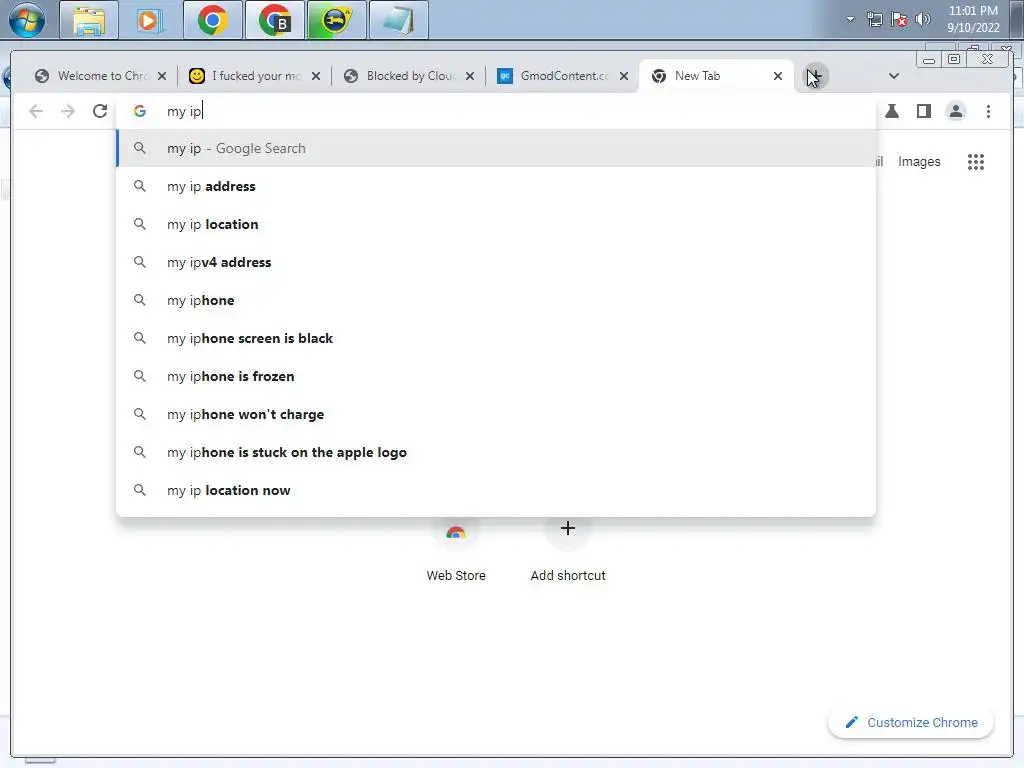Open the volume speaker tray icon
This screenshot has width=1024, height=768.
tap(922, 19)
